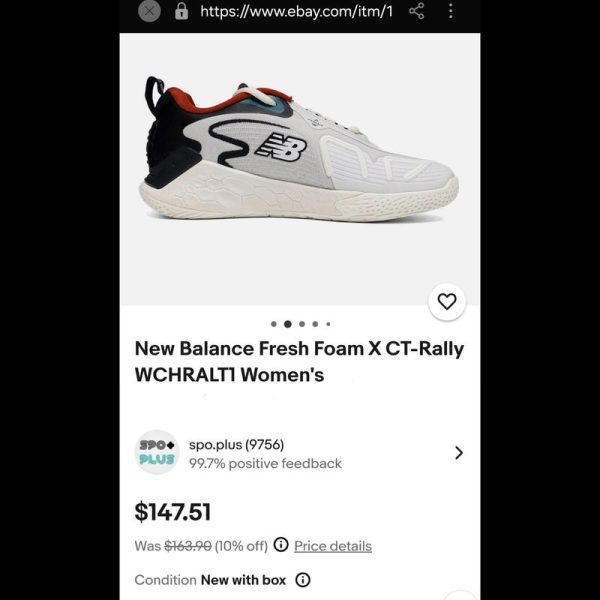Open the share icon in the address bar
The width and height of the screenshot is (600, 600).
[417, 11]
